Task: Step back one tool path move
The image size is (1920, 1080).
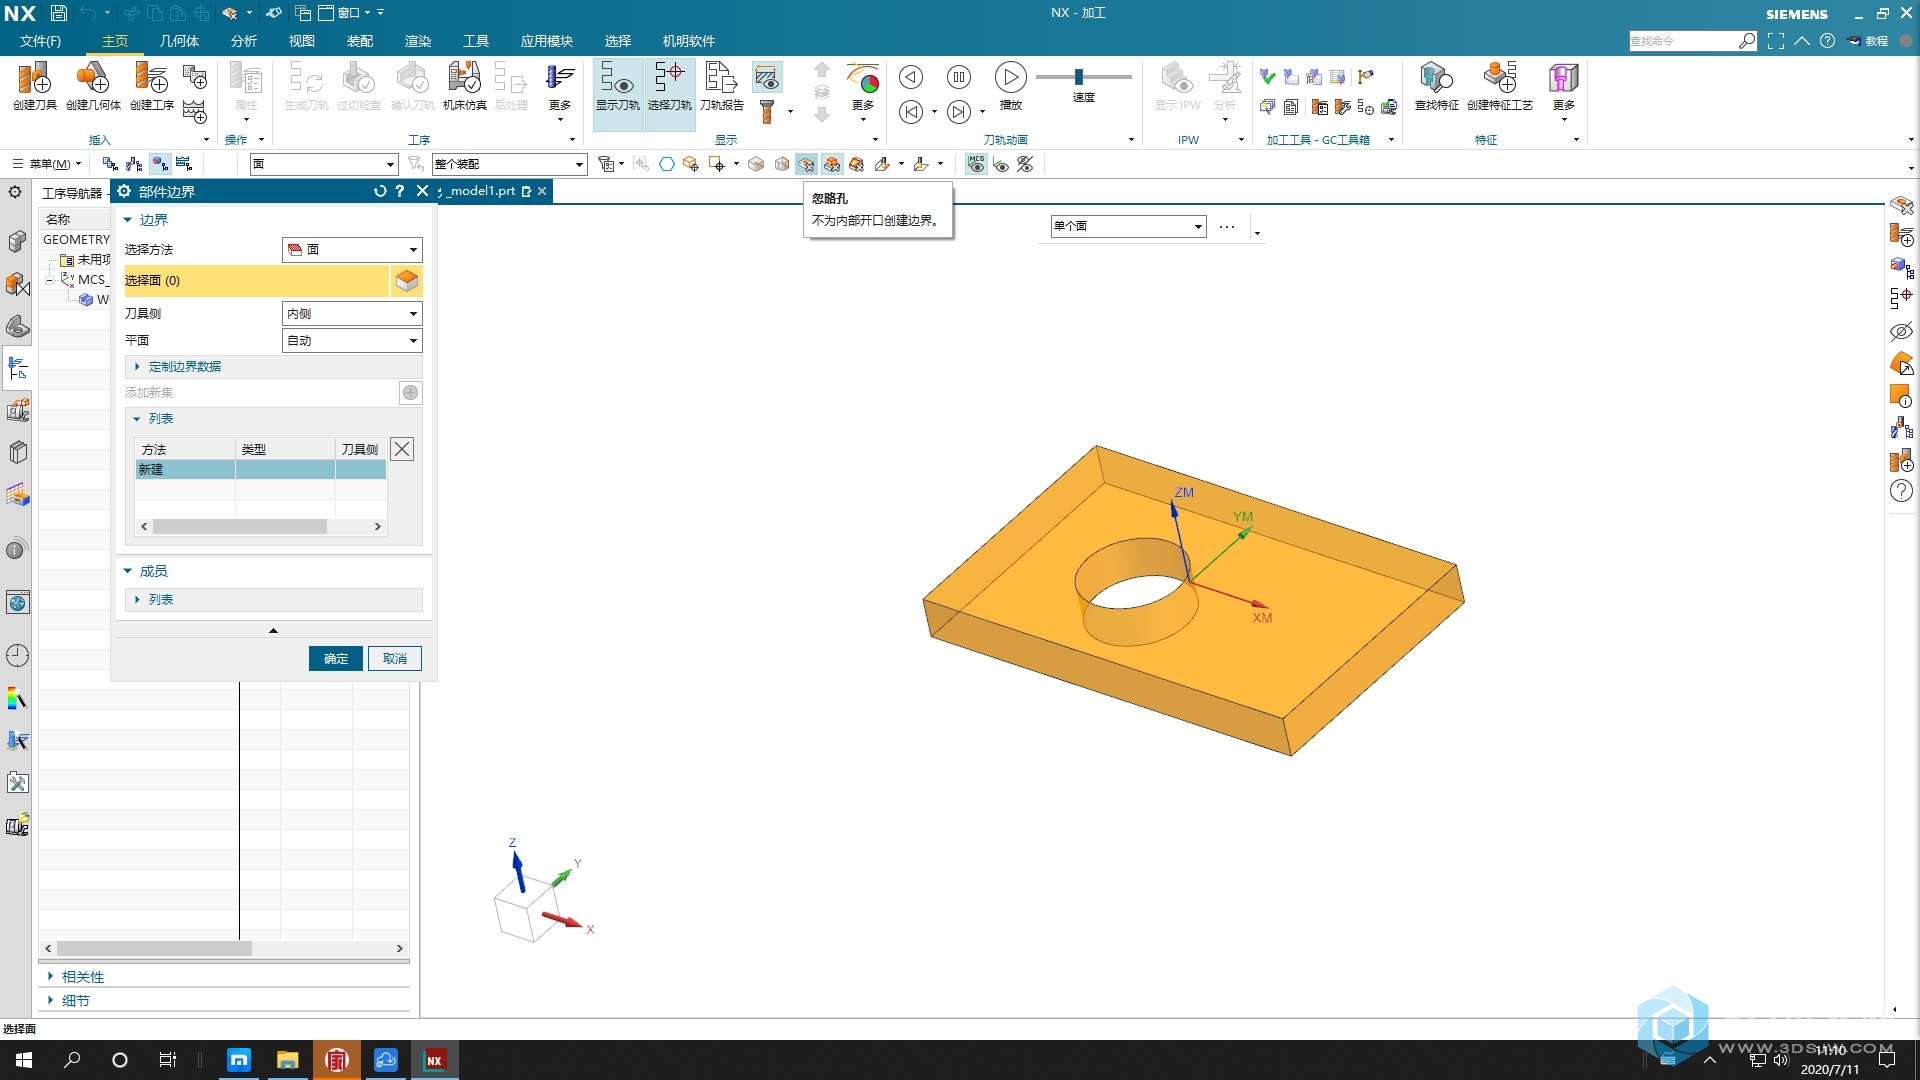Action: click(910, 77)
